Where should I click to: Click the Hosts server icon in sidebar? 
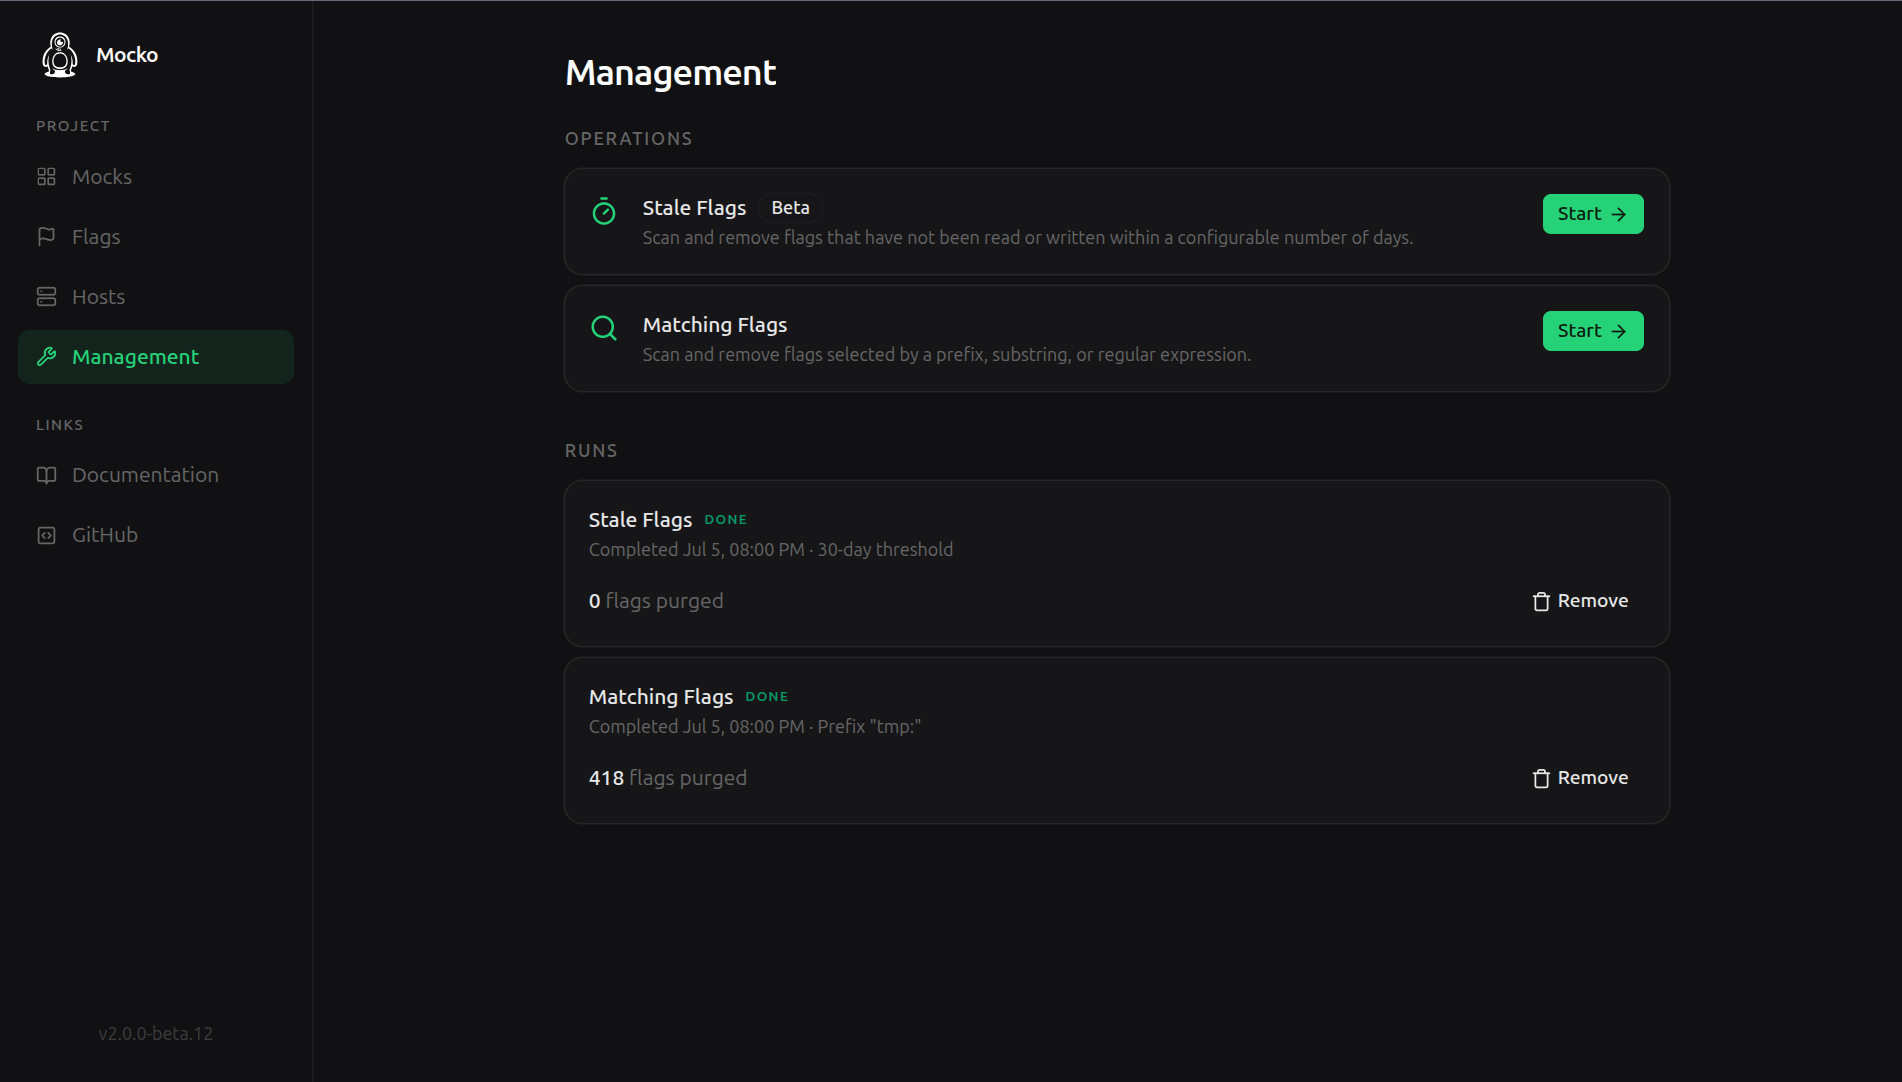(46, 297)
